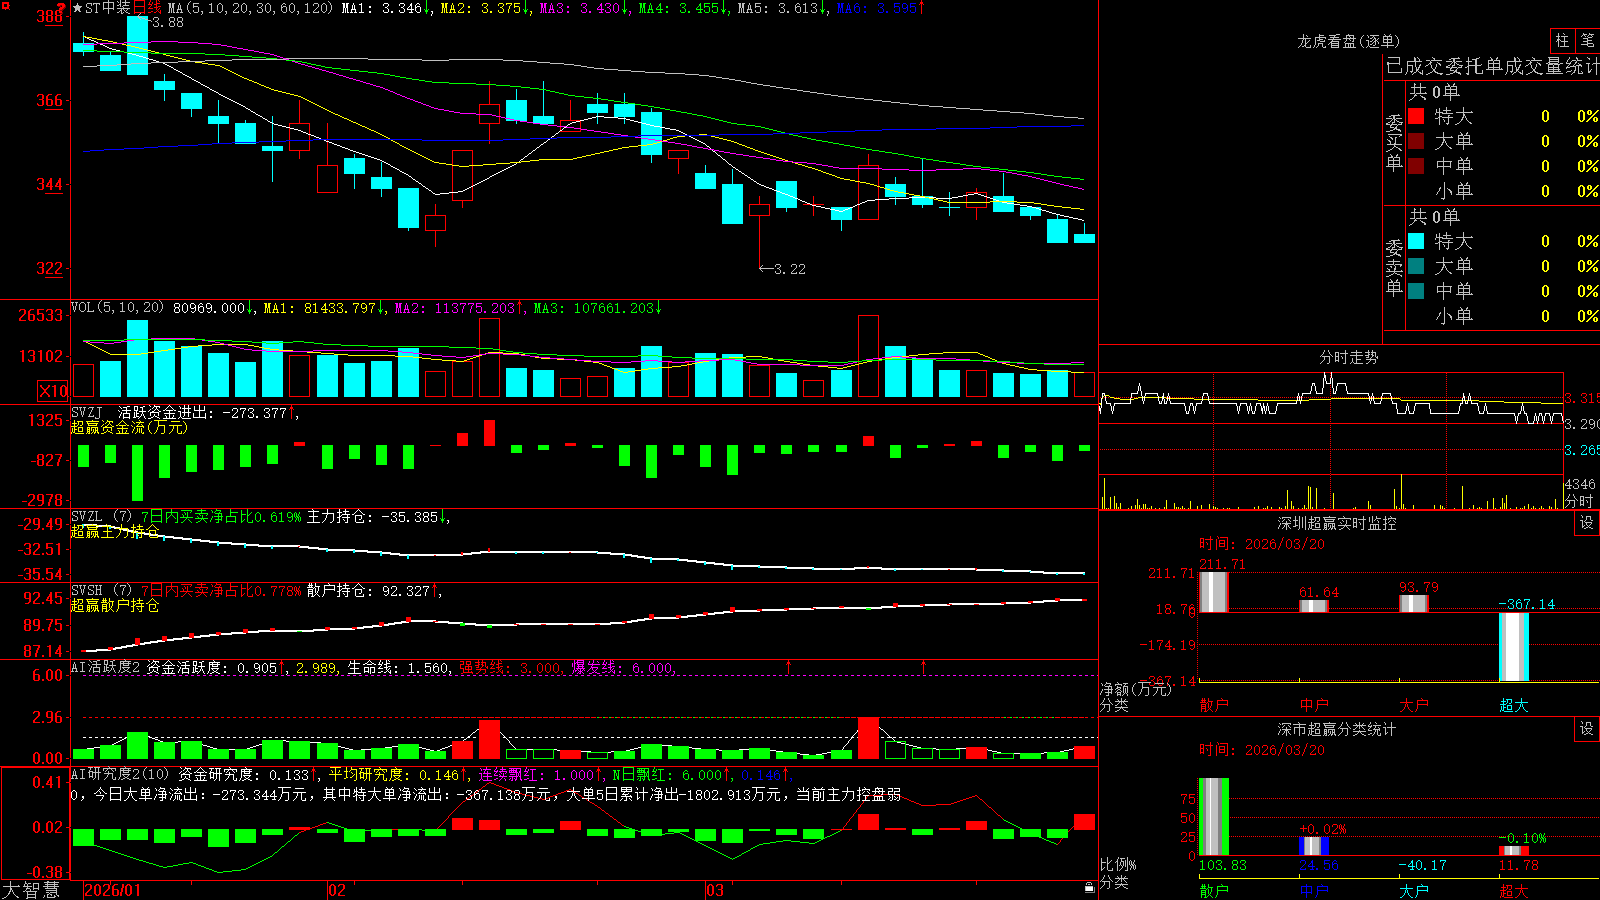The height and width of the screenshot is (900, 1600).
Task: Click the volume value 80969.000
Action: click(213, 308)
